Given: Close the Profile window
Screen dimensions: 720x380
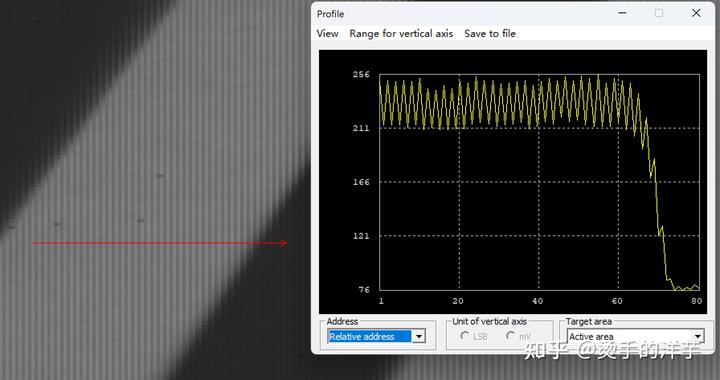Looking at the screenshot, I should [x=696, y=13].
